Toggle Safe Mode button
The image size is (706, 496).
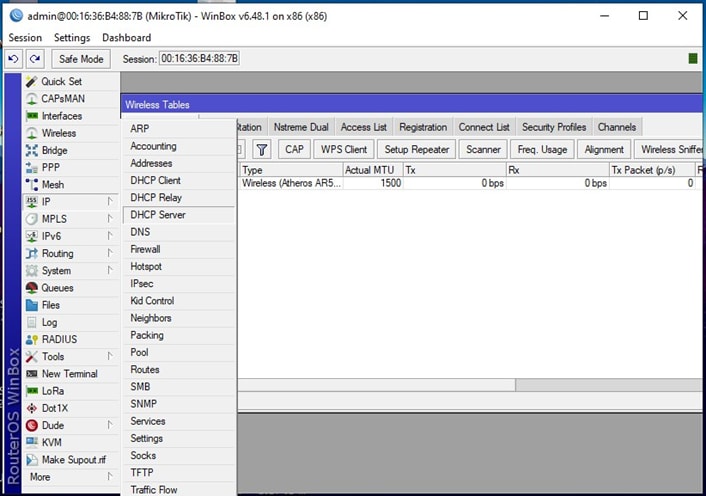pos(81,59)
